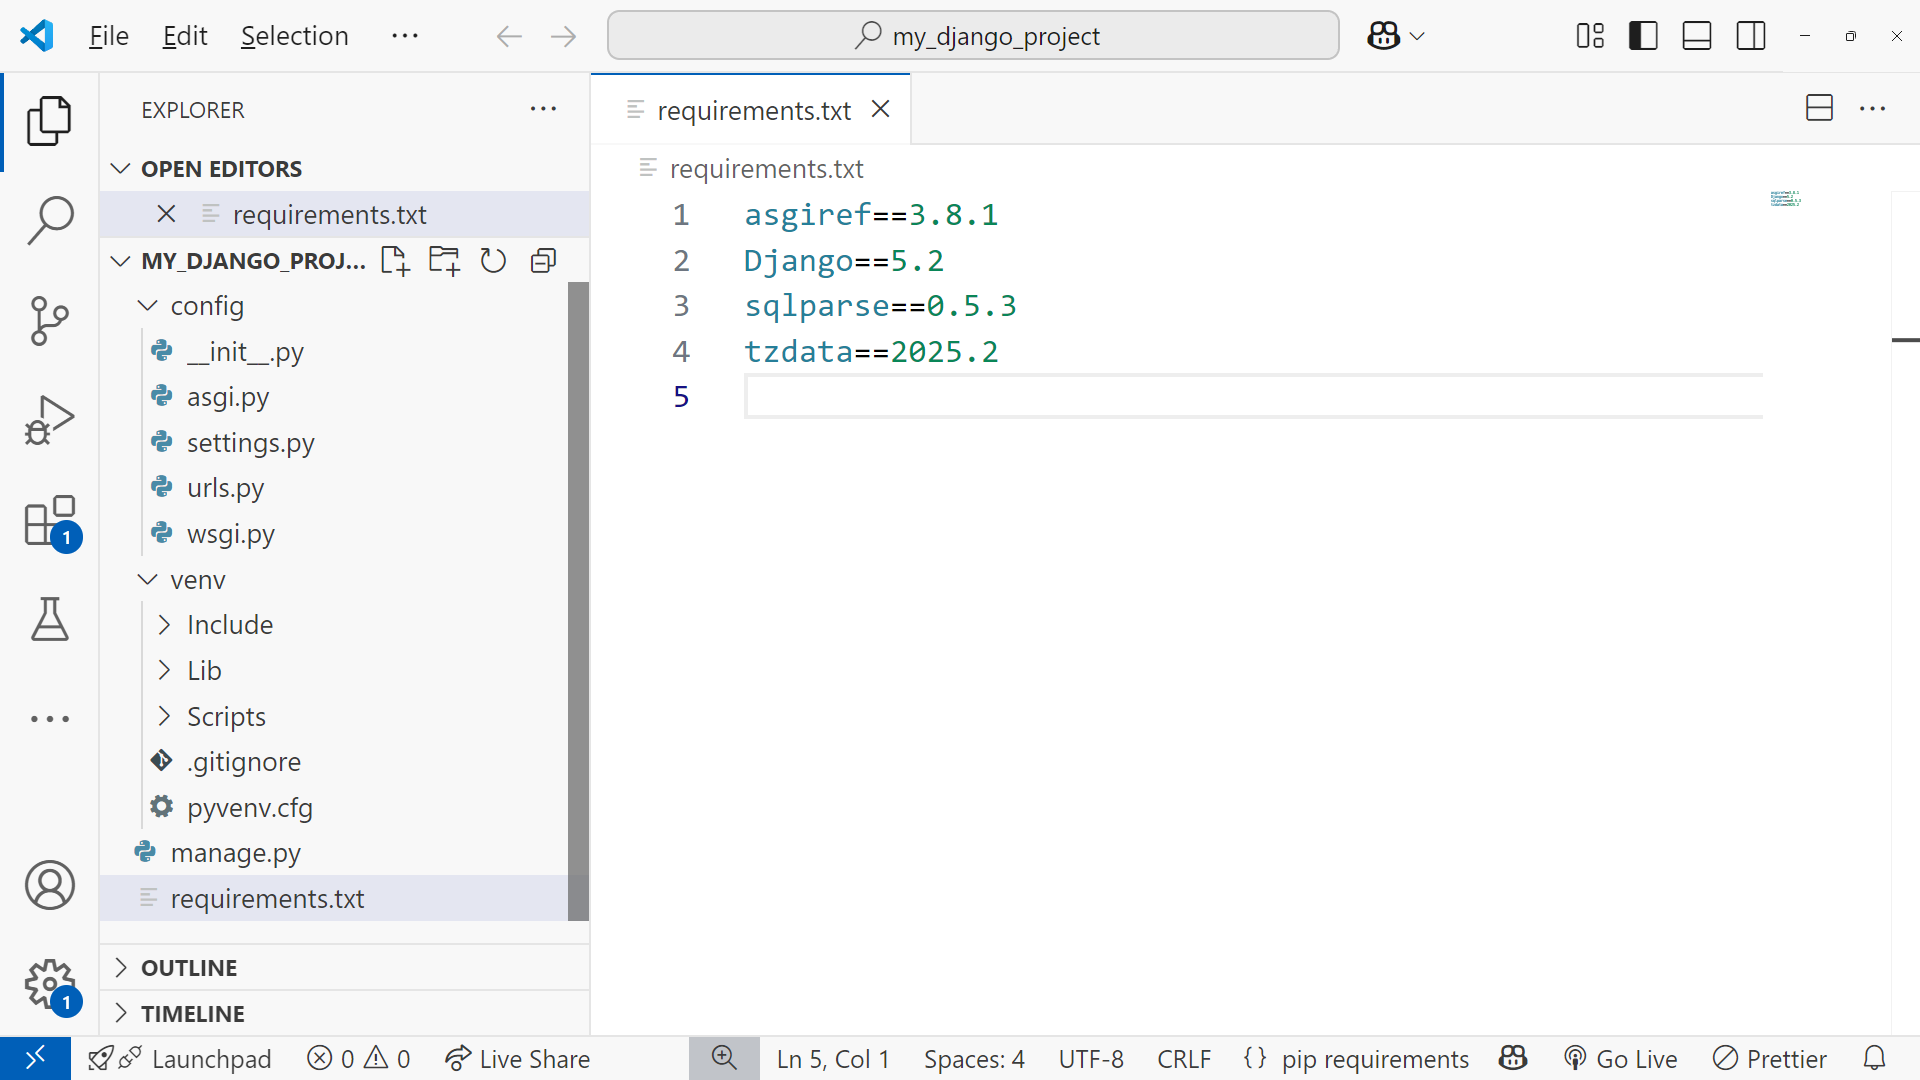This screenshot has width=1920, height=1080.
Task: Open the Run and Debug view
Action: (49, 420)
